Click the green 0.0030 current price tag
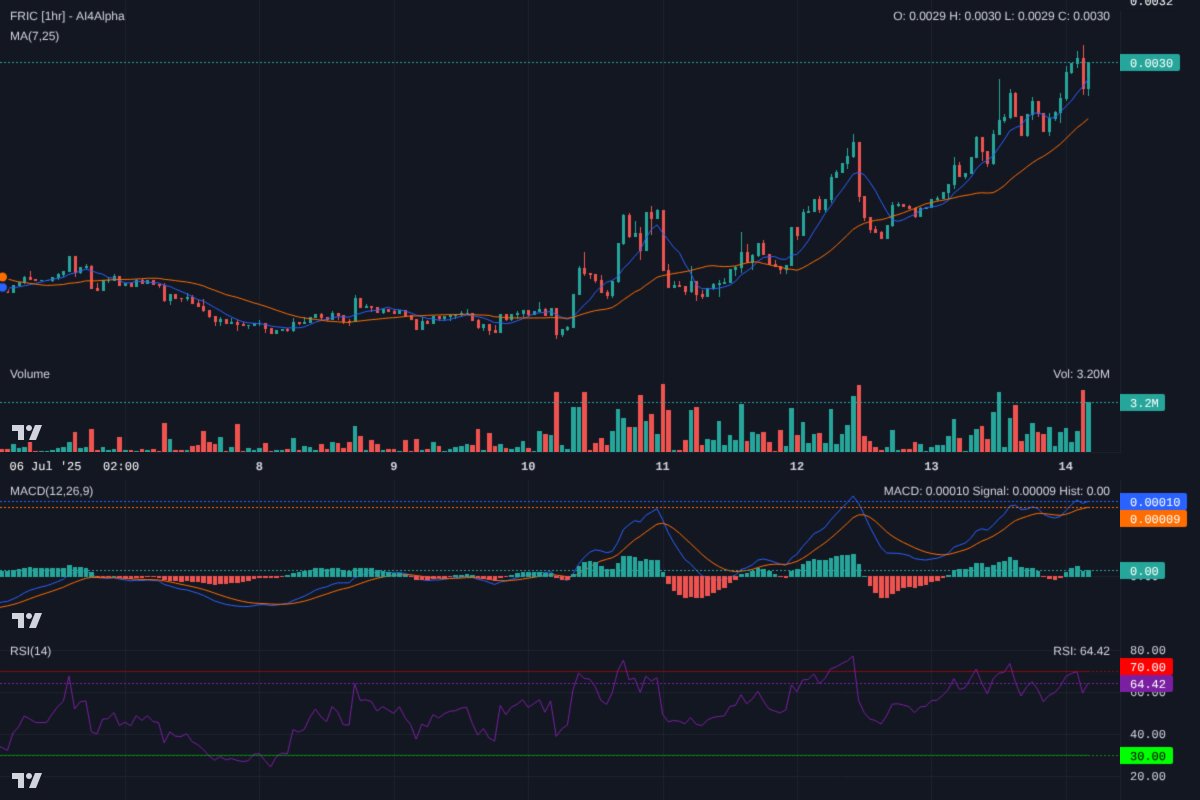The width and height of the screenshot is (1200, 800). pos(1151,63)
